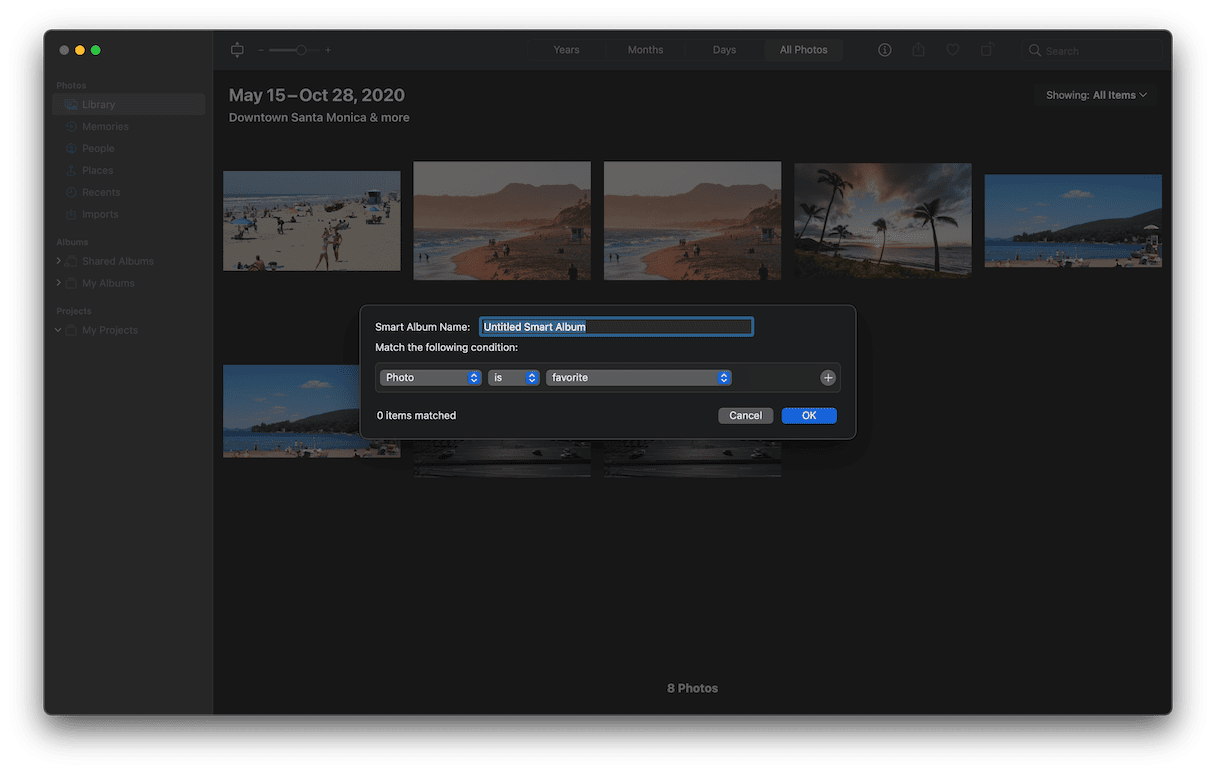This screenshot has width=1216, height=773.
Task: Click the Cancel button in dialog
Action: tap(745, 416)
